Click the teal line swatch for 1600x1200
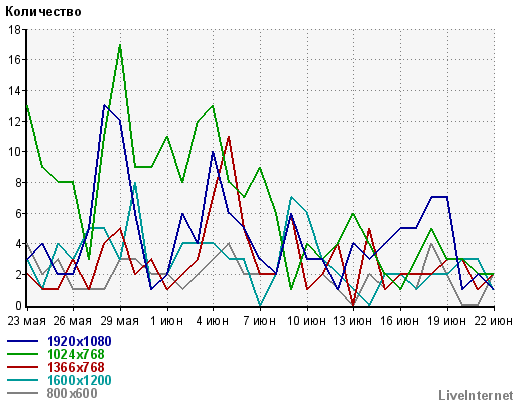Image resolution: width=520 pixels, height=405 pixels. tap(22, 380)
